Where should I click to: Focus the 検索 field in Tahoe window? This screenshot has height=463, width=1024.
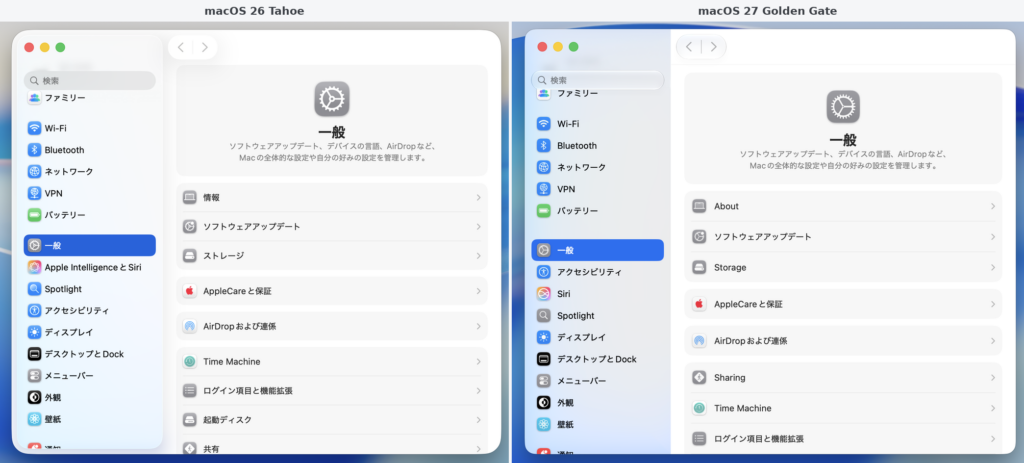point(89,80)
